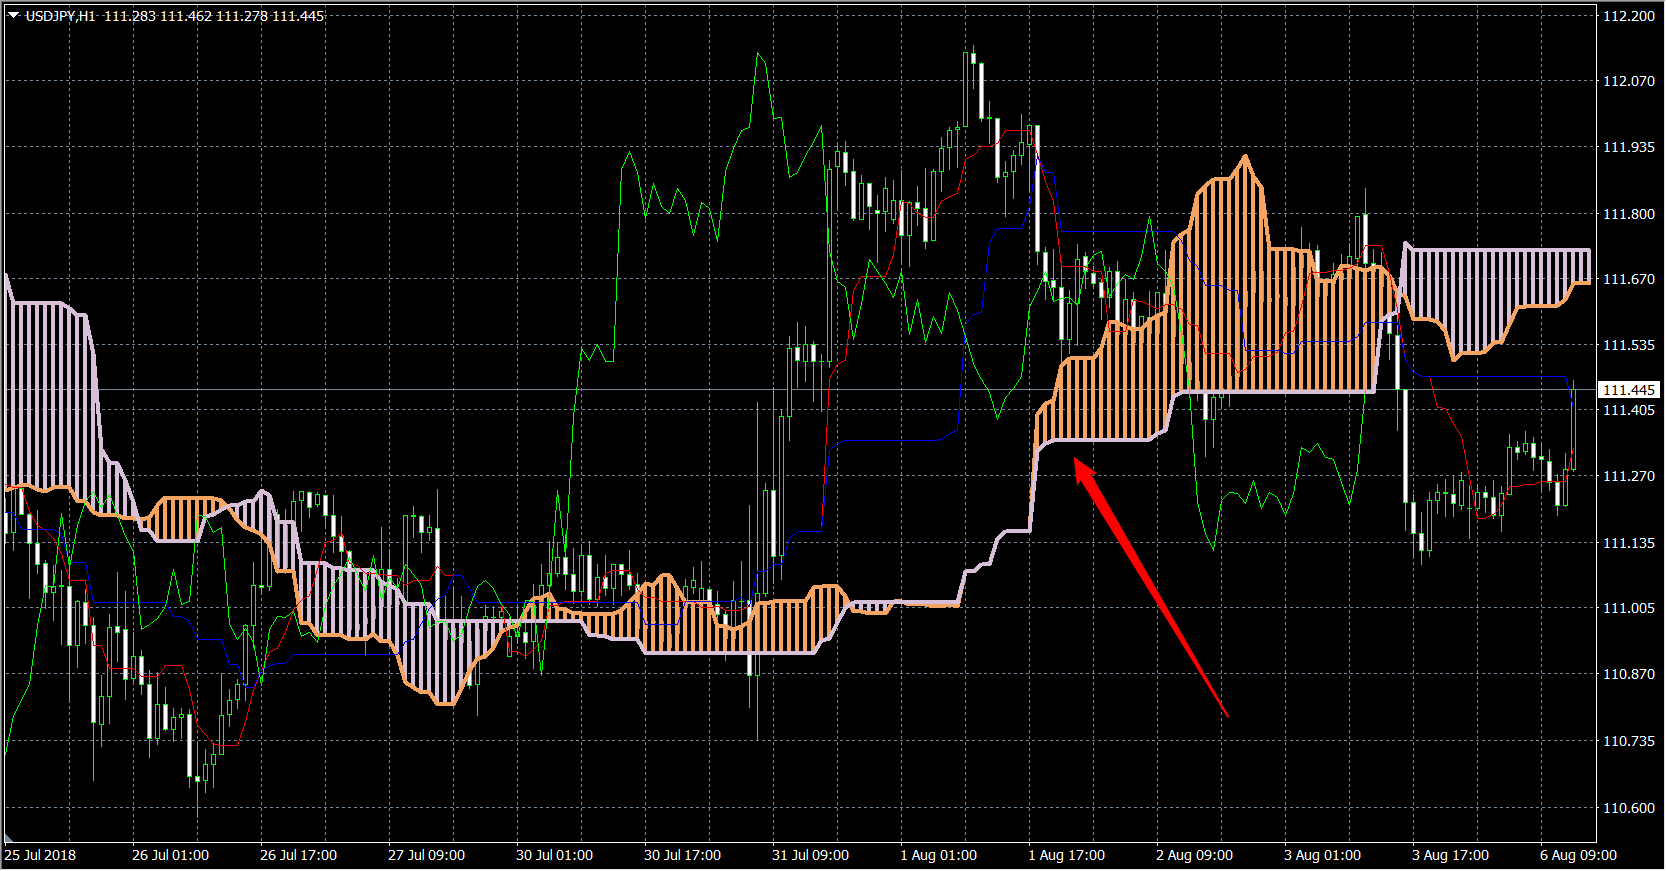Click the gray triangle in bottom-left chart corner

coord(10,838)
